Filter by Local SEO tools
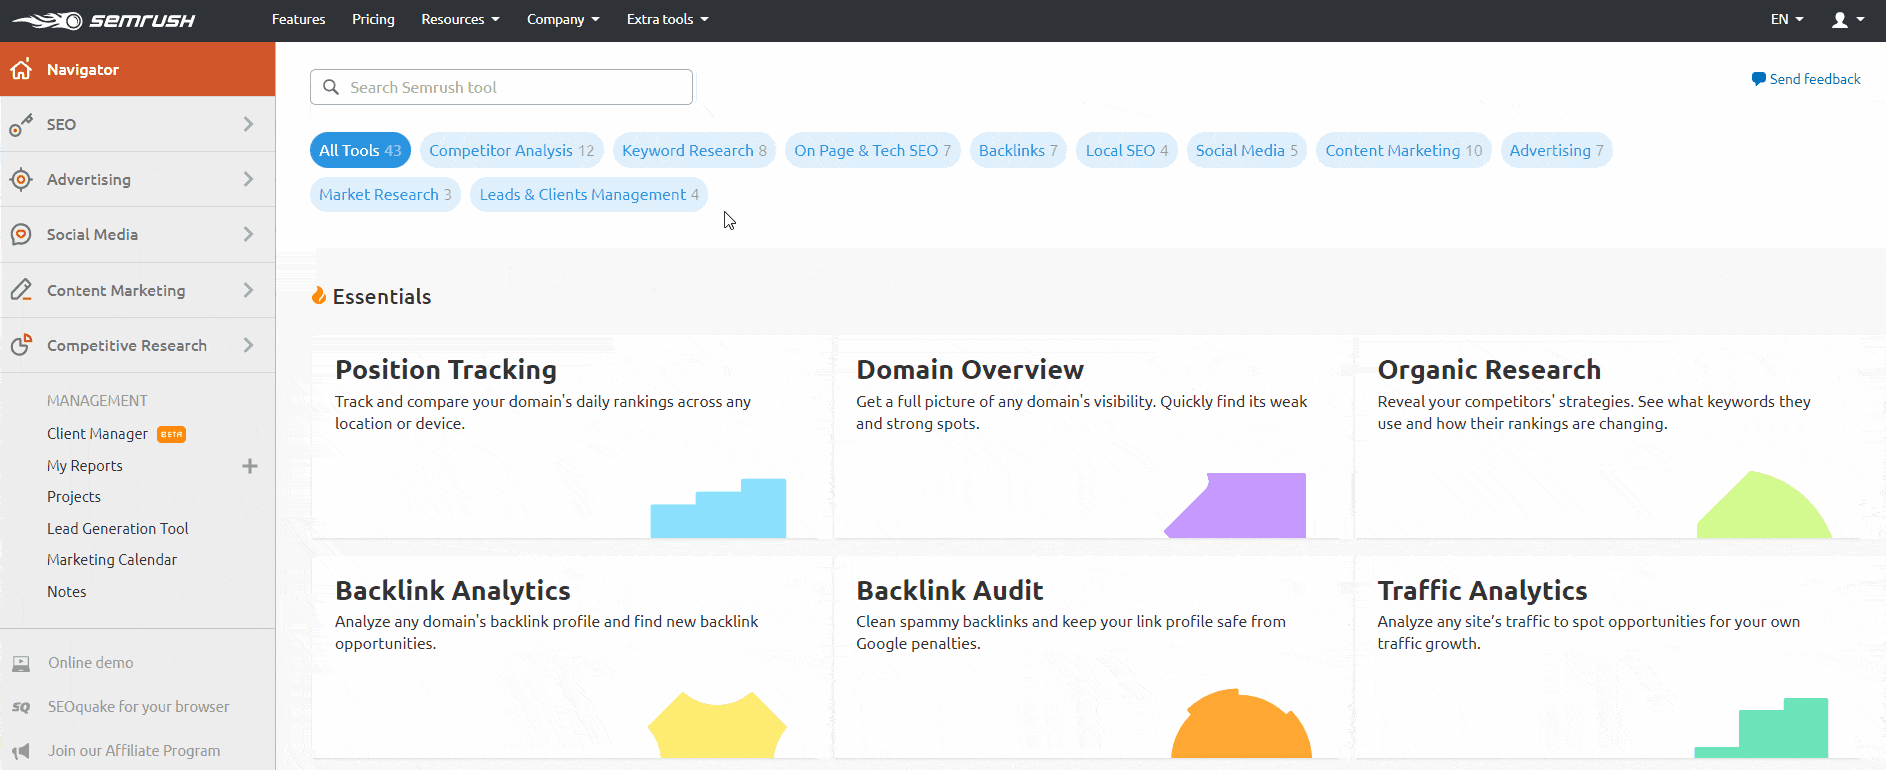 (1127, 150)
